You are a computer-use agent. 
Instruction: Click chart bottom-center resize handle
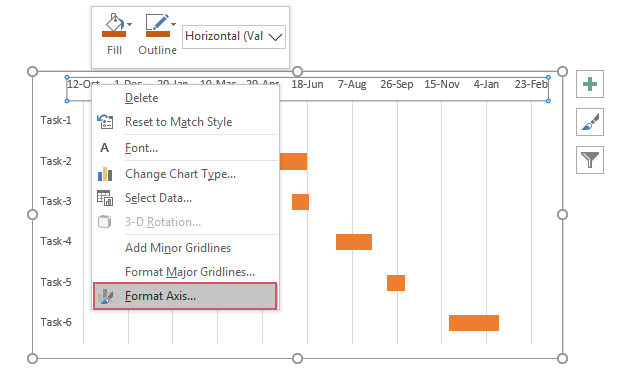tap(297, 359)
